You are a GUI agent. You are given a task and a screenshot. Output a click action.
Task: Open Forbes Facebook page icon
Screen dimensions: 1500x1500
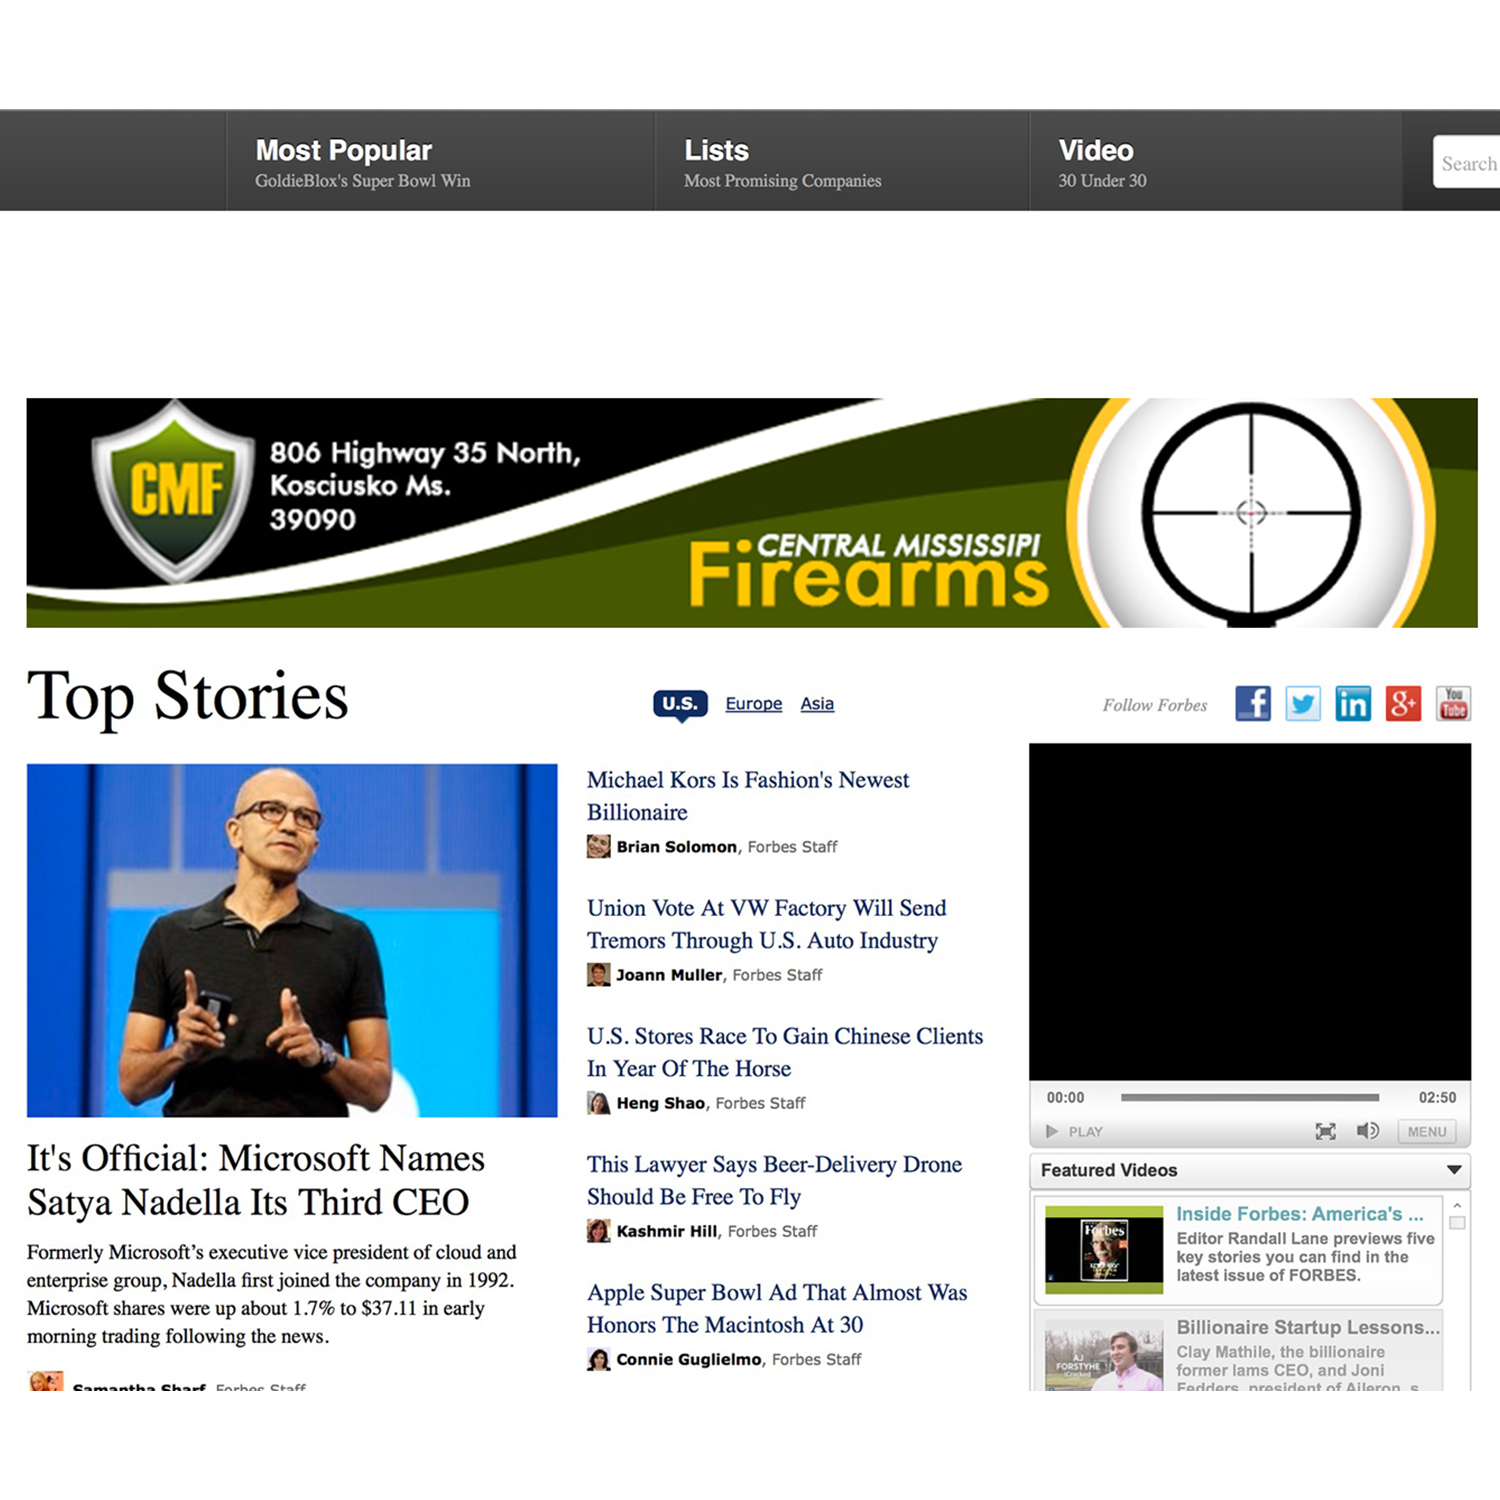click(1253, 704)
